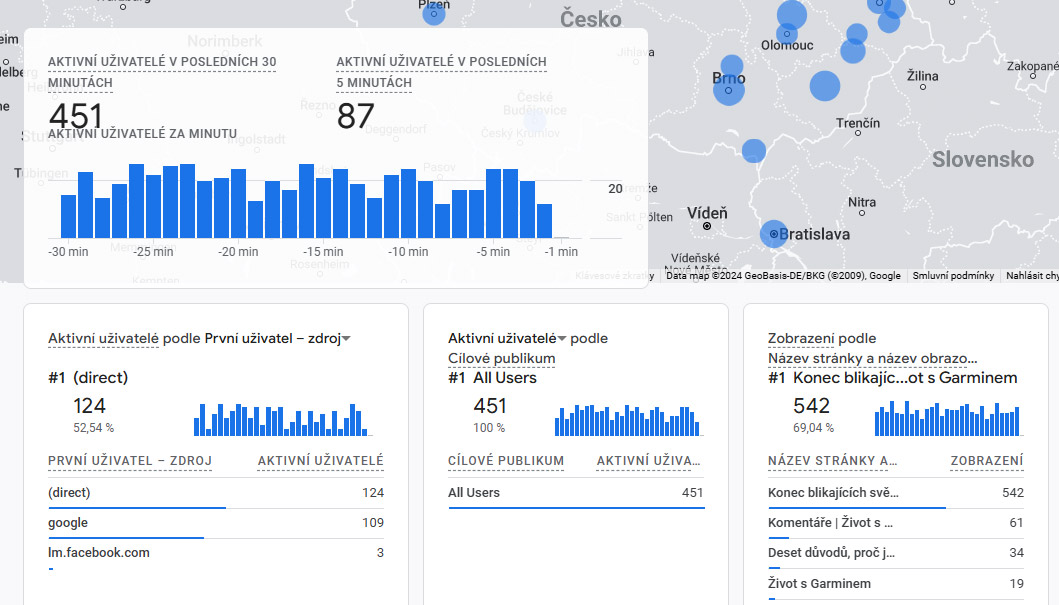Screen dimensions: 1059x605
Task: Select the (direct) source row
Action: point(215,493)
